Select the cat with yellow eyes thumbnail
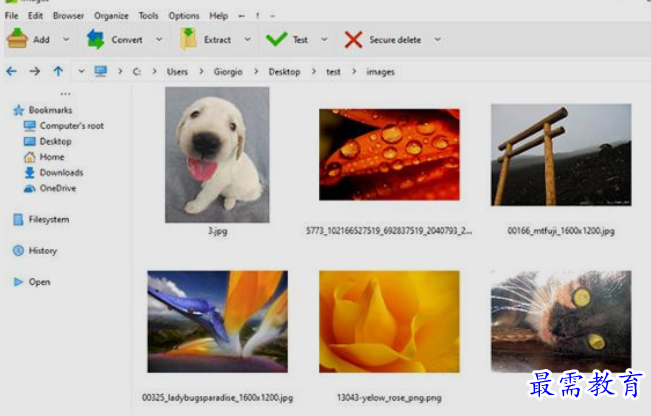This screenshot has width=651, height=416. point(561,321)
